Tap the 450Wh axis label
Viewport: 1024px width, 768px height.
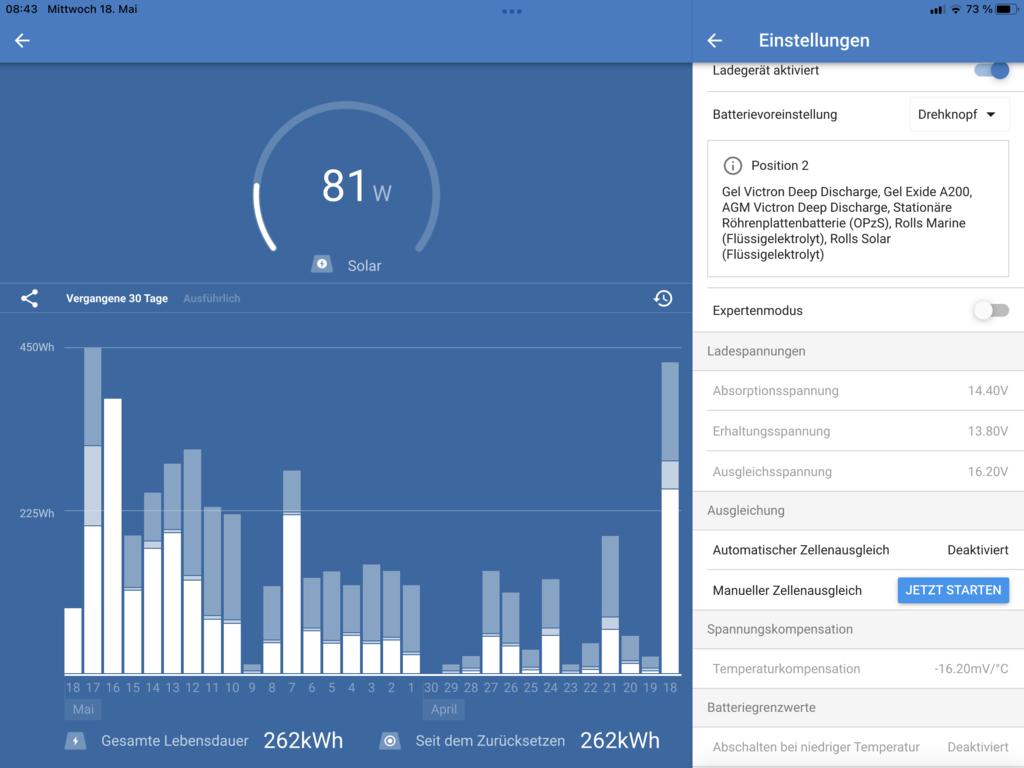coord(37,347)
